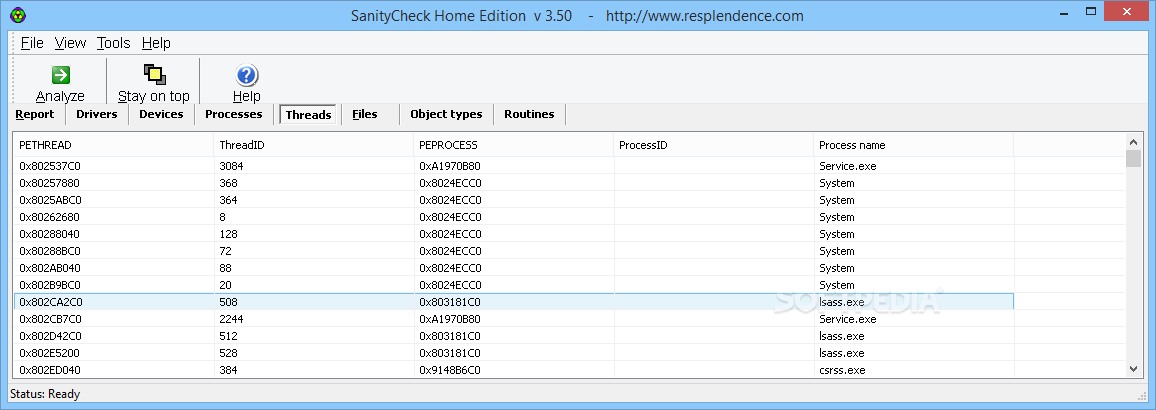This screenshot has height=410, width=1156.
Task: Open the Tools menu
Action: (x=114, y=43)
